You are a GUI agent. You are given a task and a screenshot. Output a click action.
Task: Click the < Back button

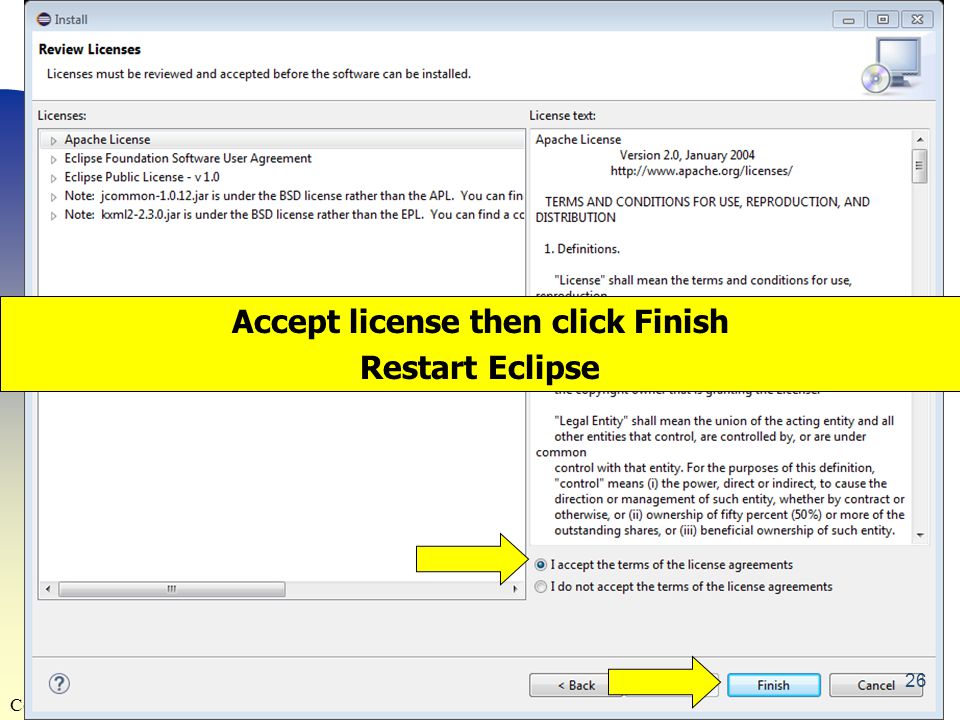[x=576, y=685]
